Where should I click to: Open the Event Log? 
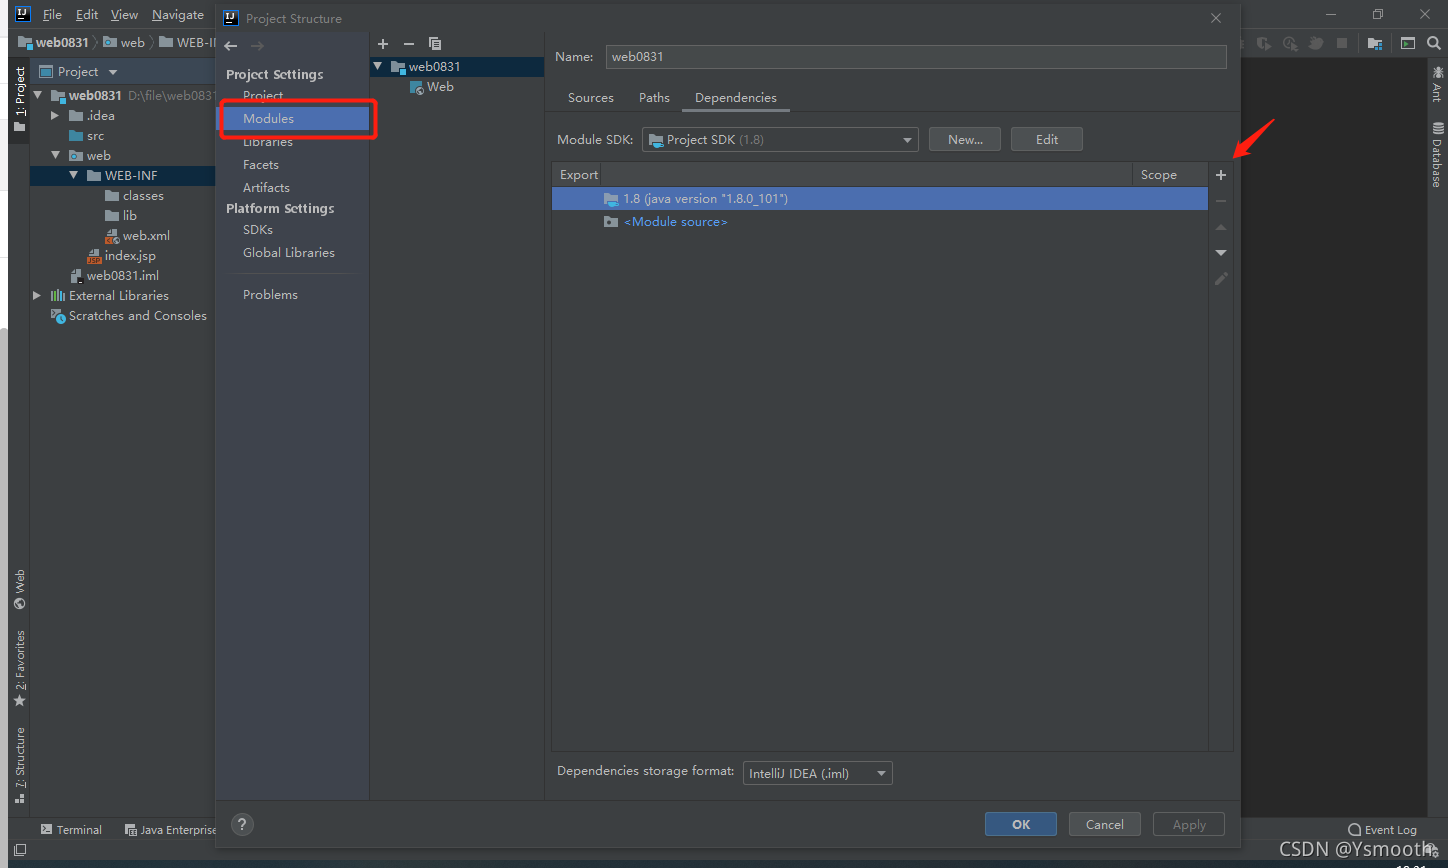click(1382, 830)
